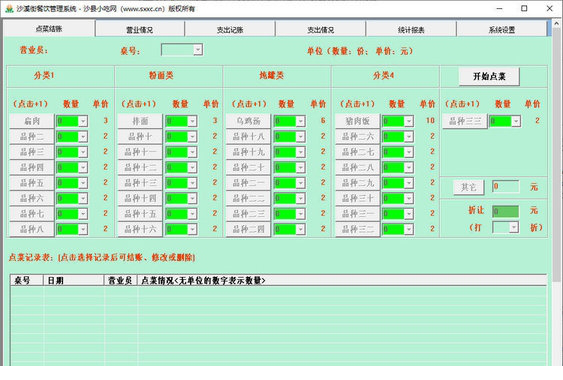Switch to the 支出情况 tab

(321, 30)
